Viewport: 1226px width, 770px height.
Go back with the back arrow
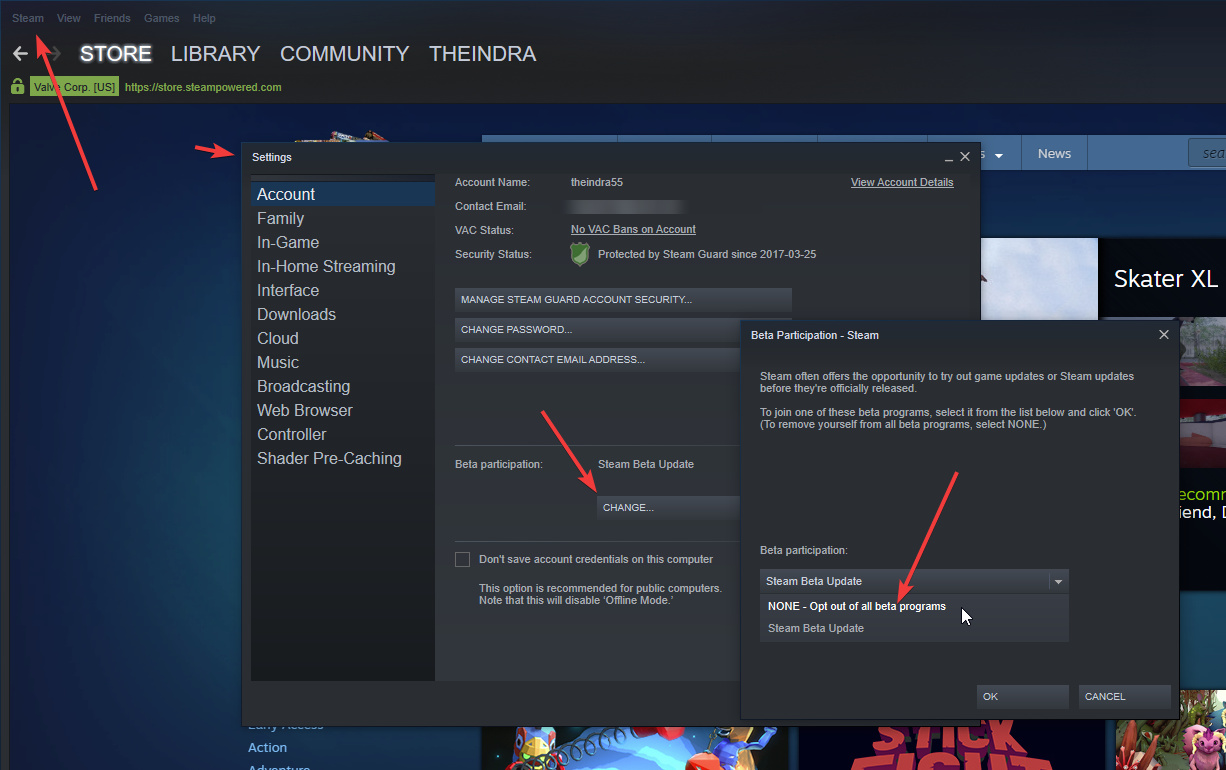[20, 54]
